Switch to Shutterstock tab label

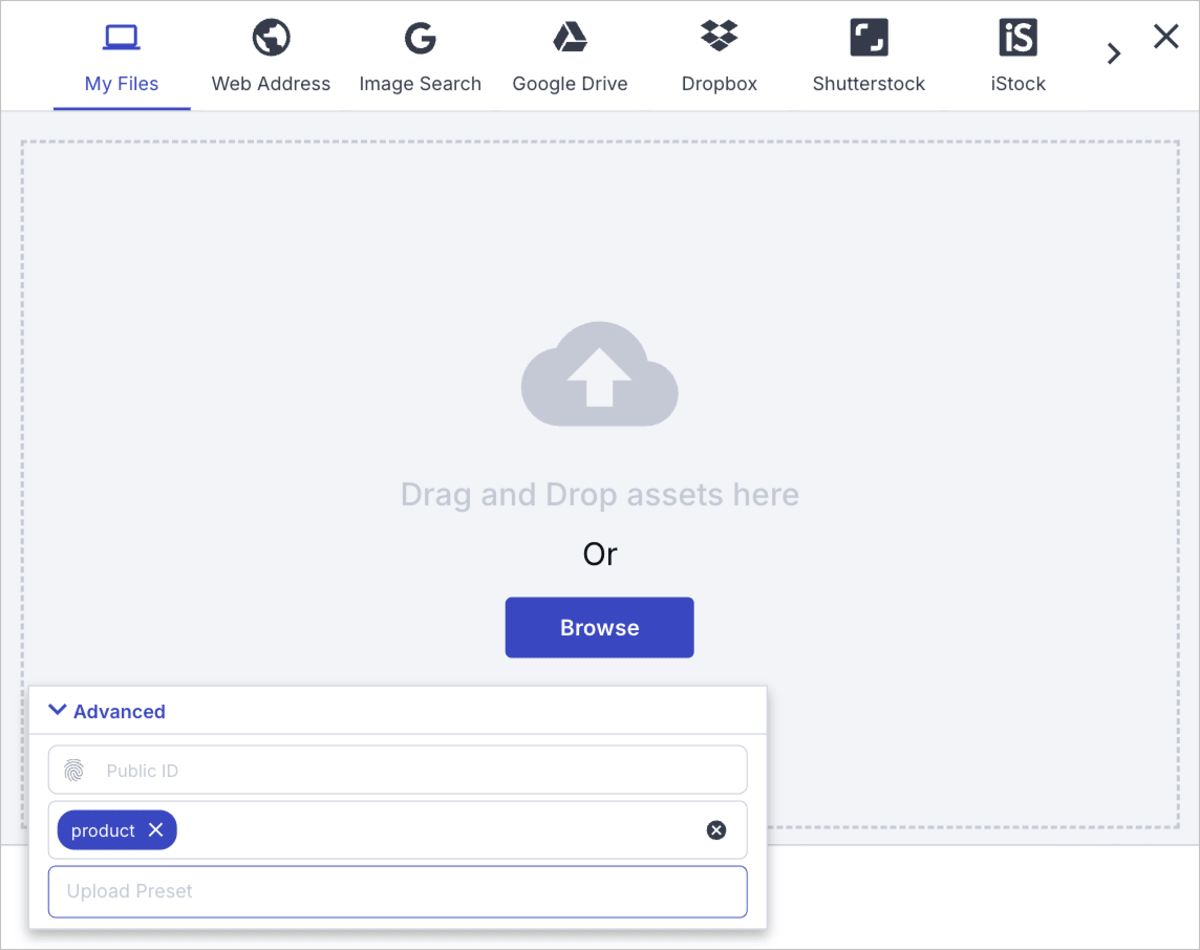(869, 84)
